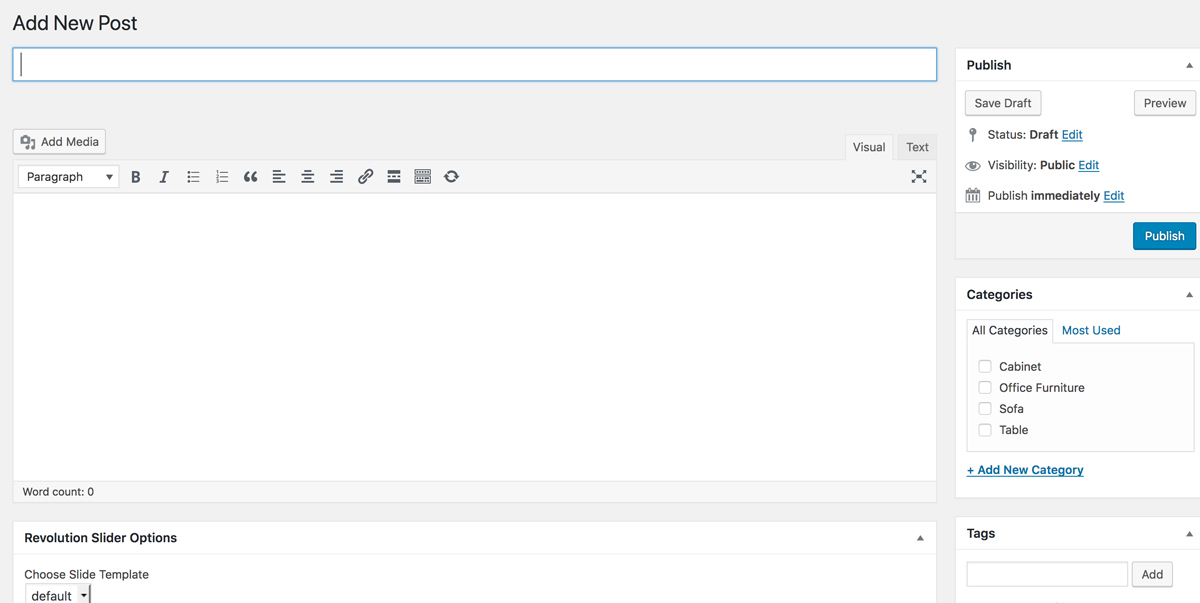Check the Table category
This screenshot has width=1200, height=603.
pyautogui.click(x=985, y=430)
